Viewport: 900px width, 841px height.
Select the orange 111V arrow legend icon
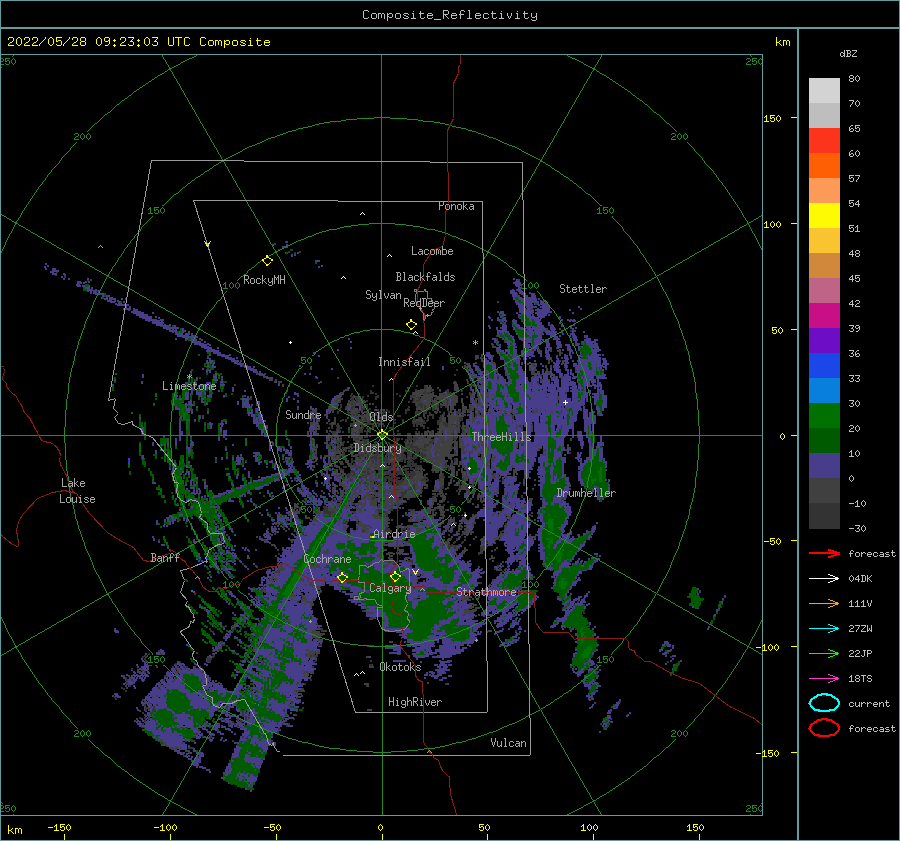(824, 603)
